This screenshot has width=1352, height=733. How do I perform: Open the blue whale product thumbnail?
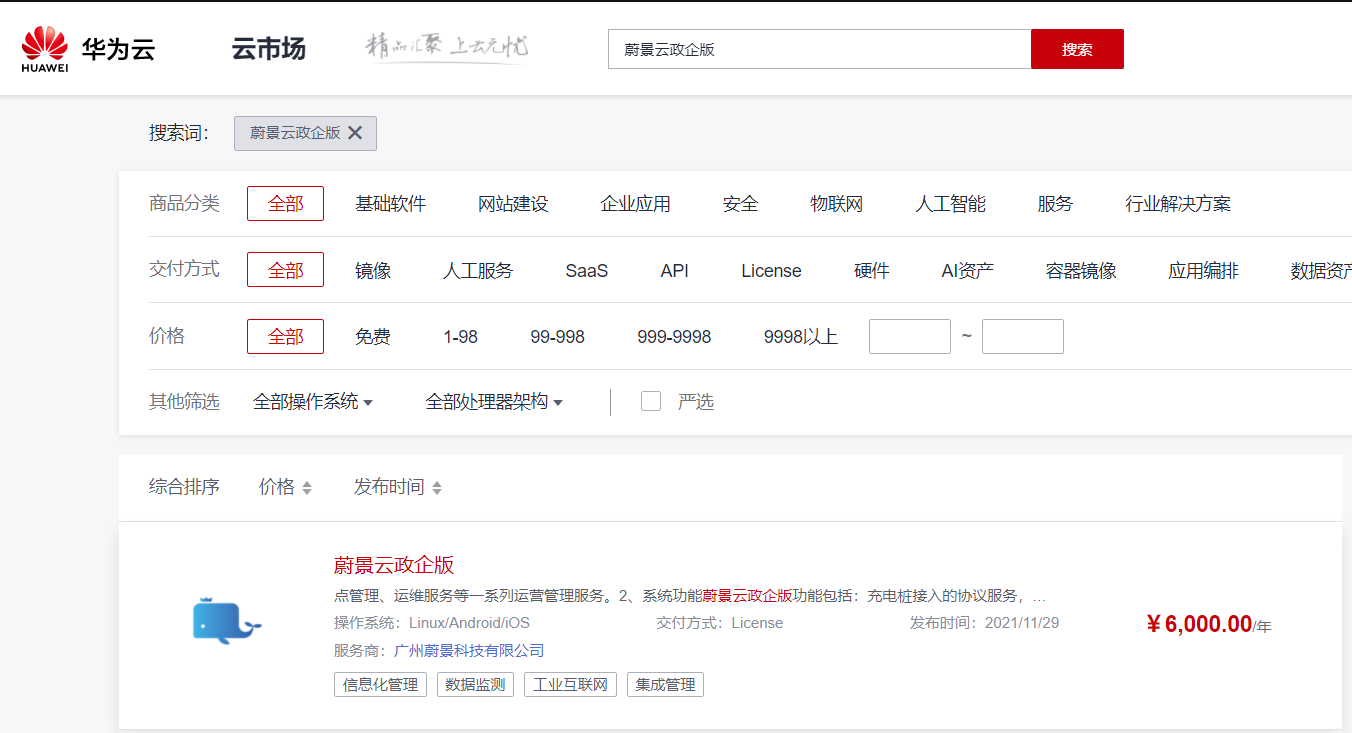226,621
